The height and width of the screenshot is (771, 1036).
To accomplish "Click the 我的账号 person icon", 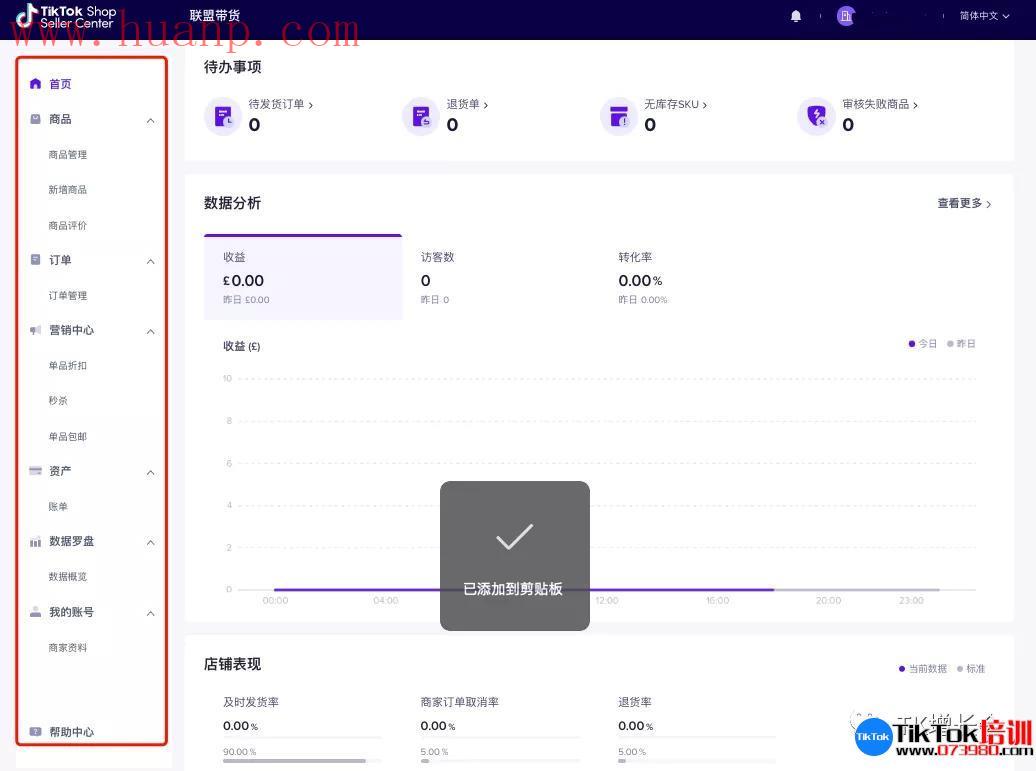I will tap(36, 612).
